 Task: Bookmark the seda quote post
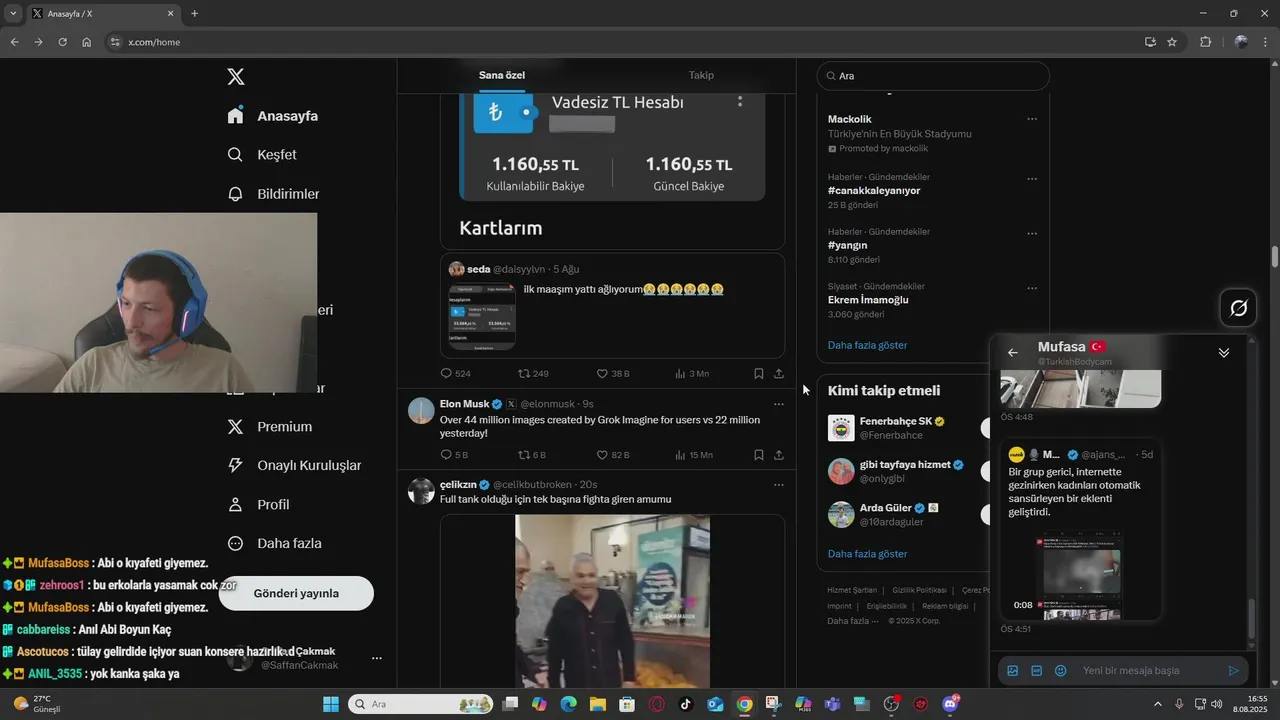coord(759,373)
